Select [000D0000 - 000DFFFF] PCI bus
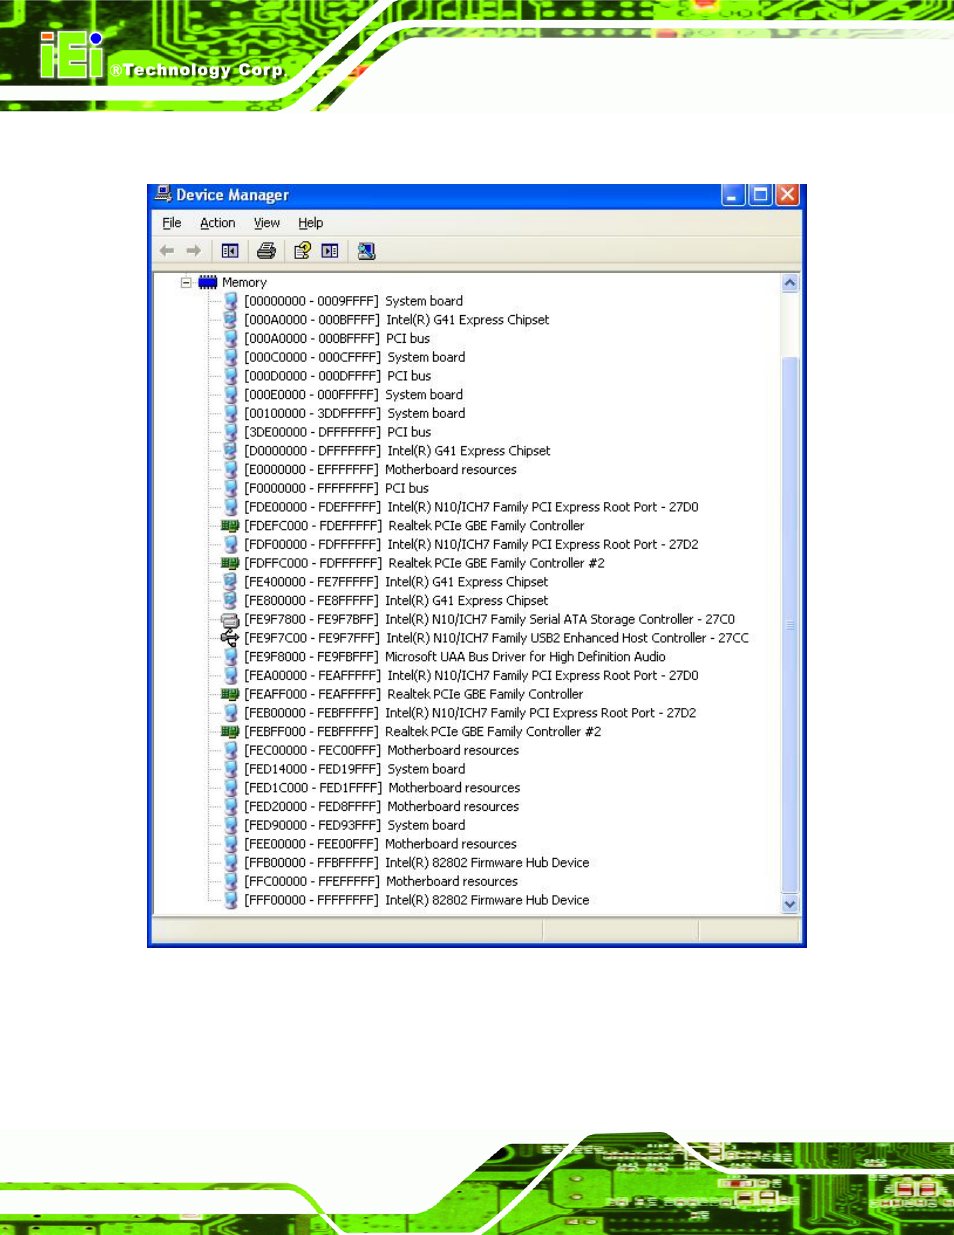The image size is (954, 1235). tap(338, 376)
